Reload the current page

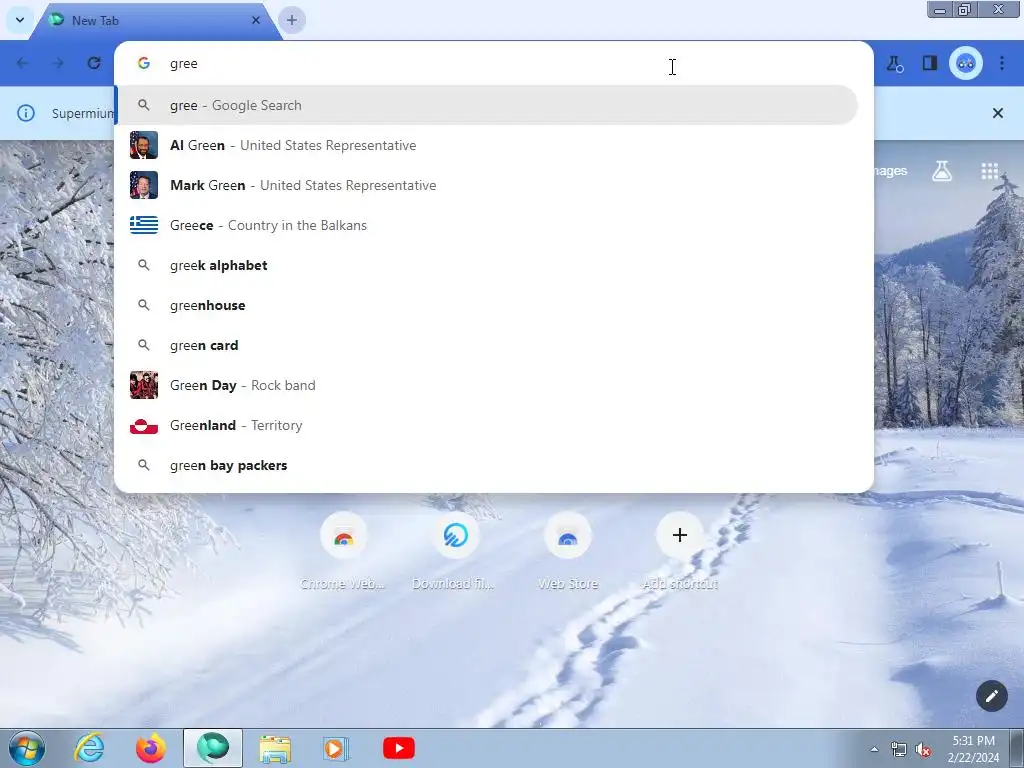(94, 63)
